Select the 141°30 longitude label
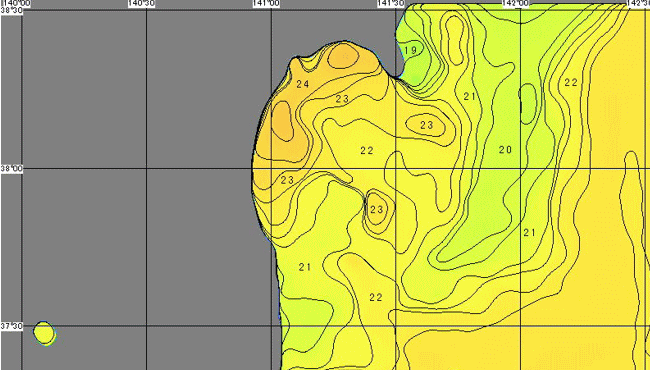The height and width of the screenshot is (370, 650). 390,3
